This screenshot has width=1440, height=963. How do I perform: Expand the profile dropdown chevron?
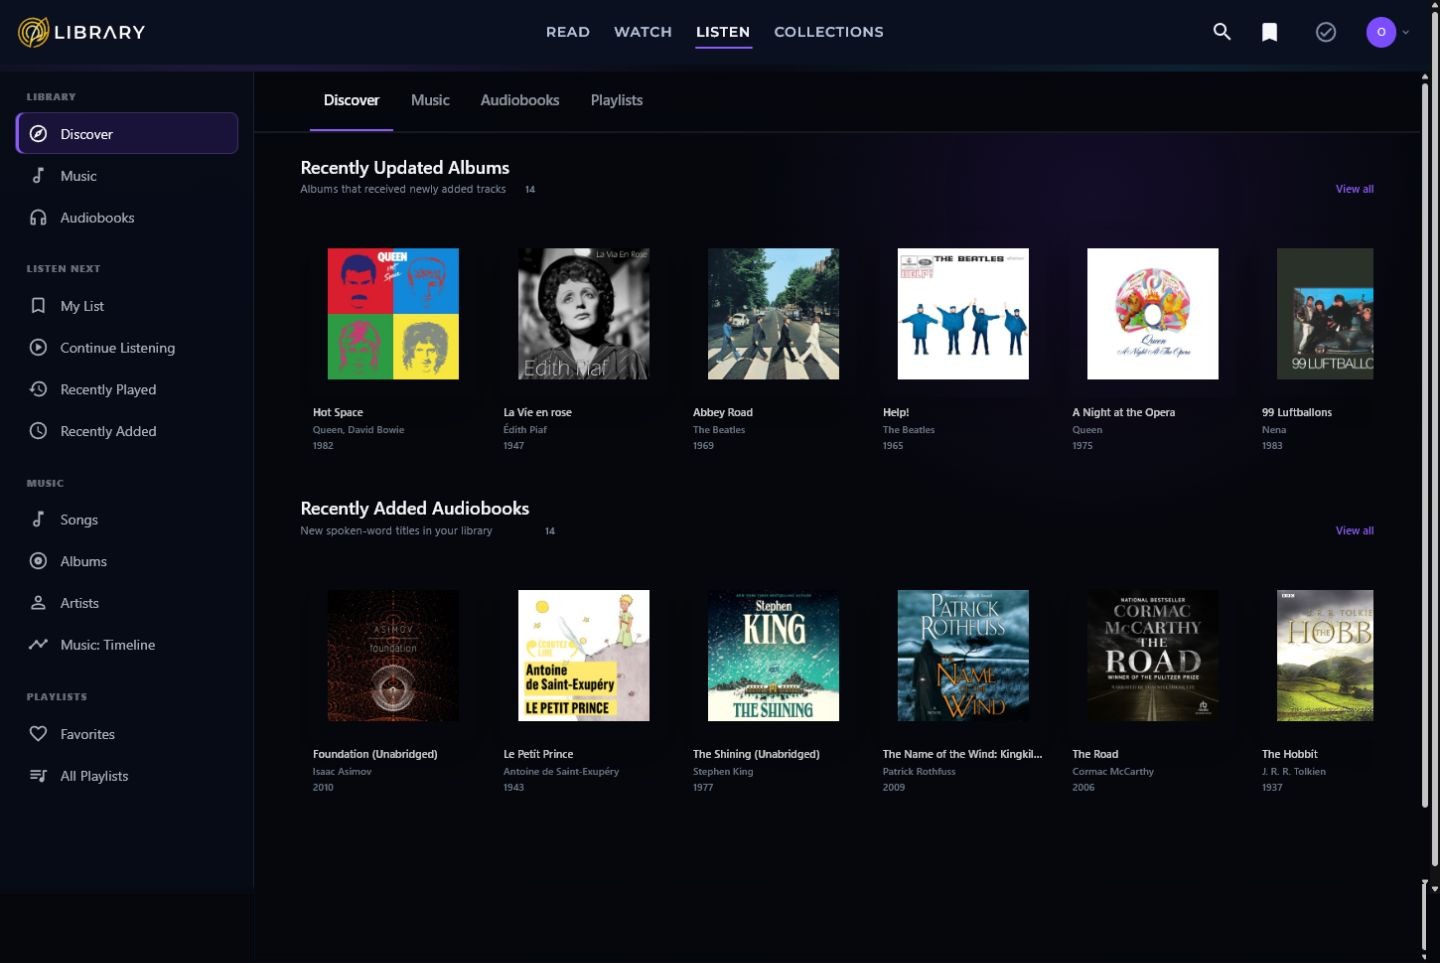tap(1405, 32)
